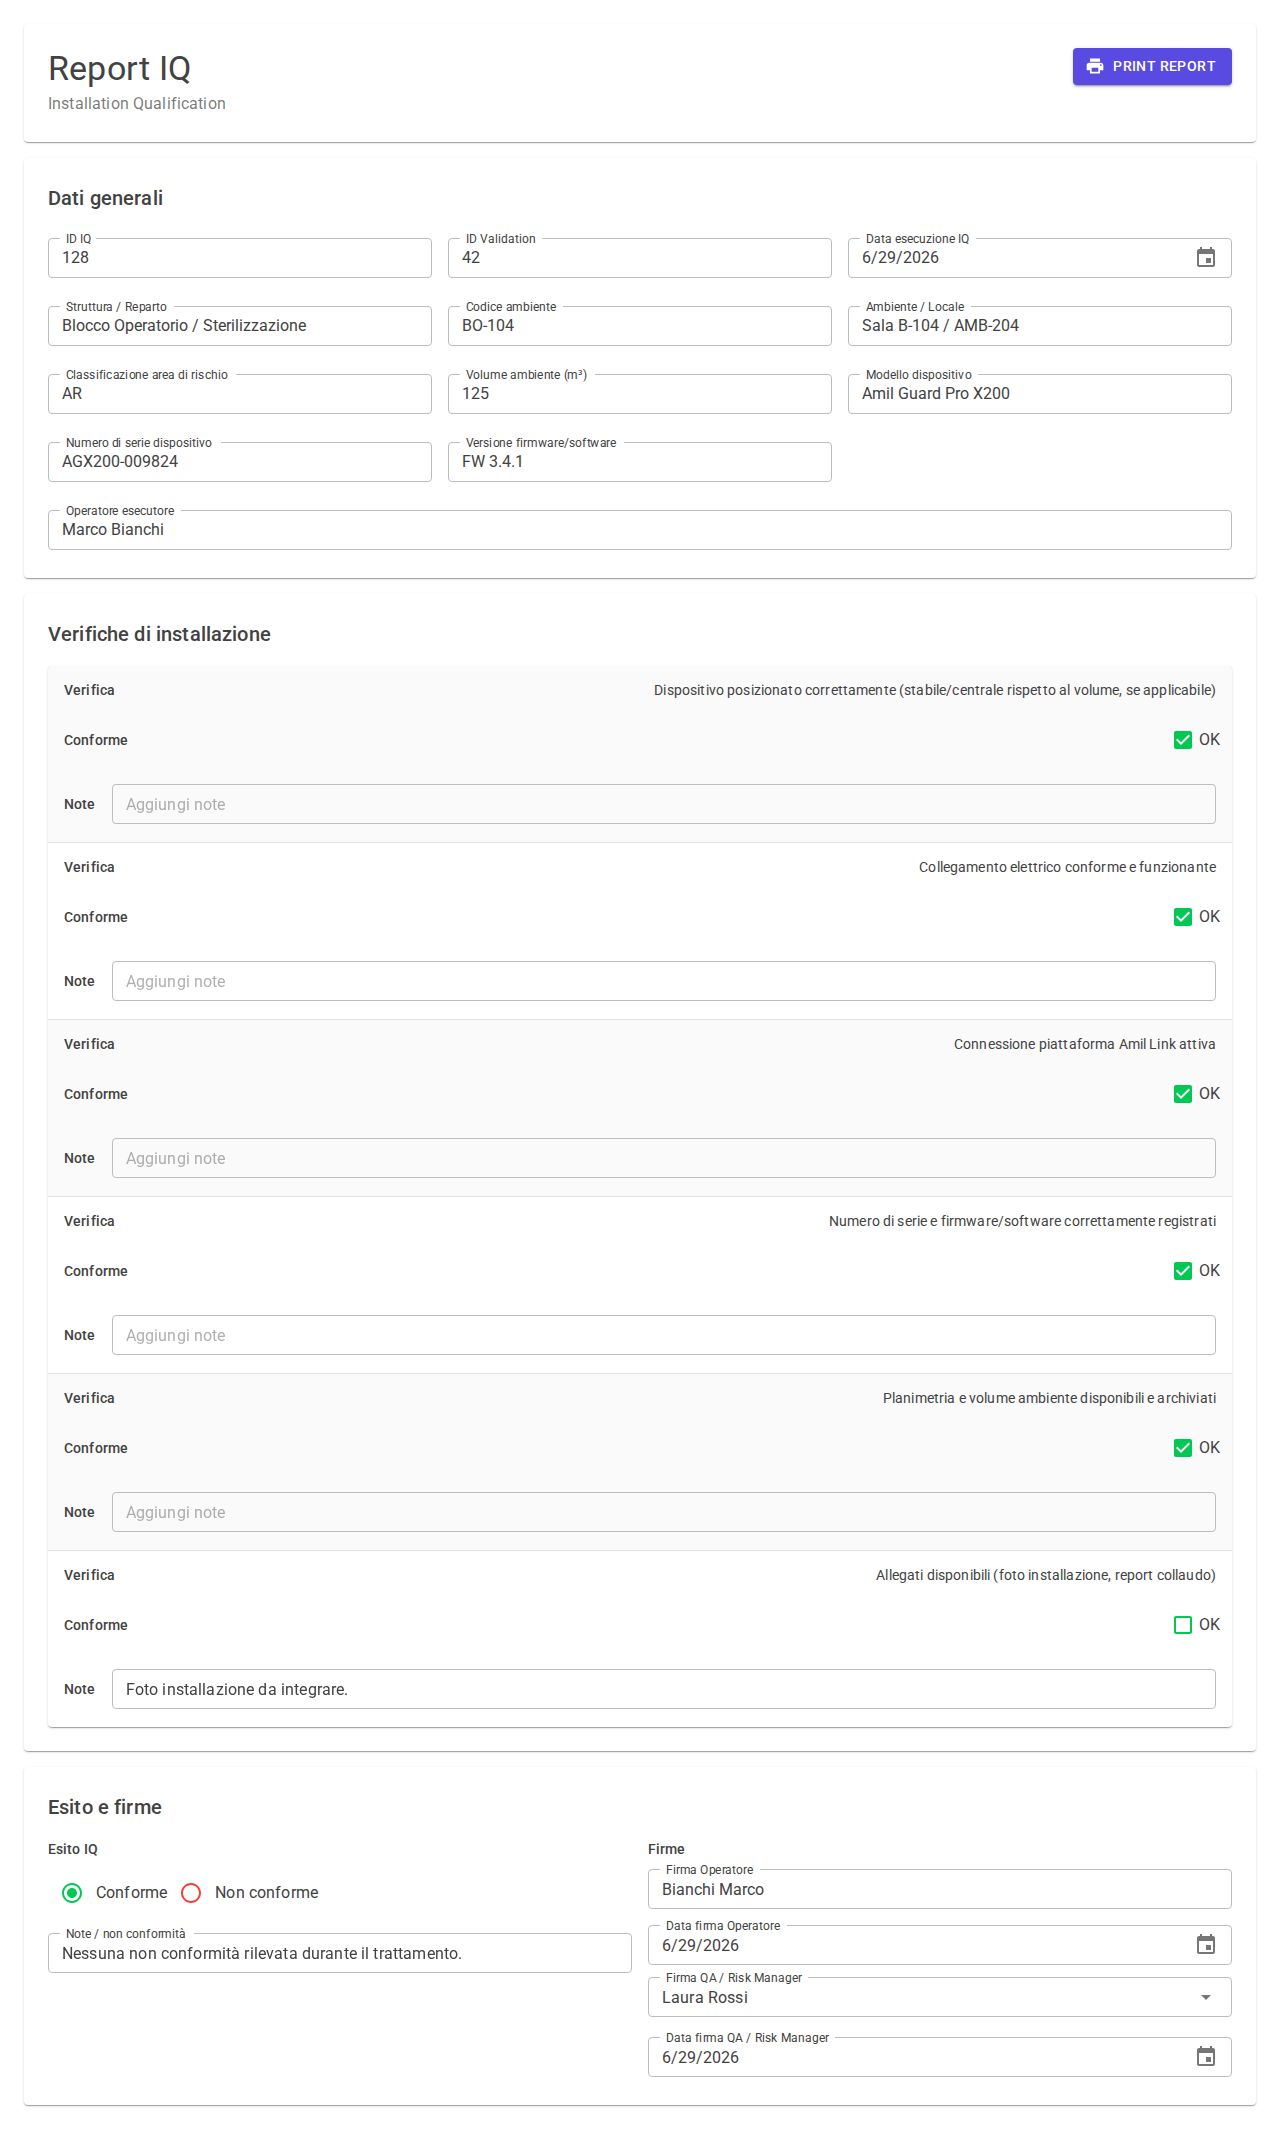Click the 'Installation Qualification' subtitle

(x=137, y=104)
